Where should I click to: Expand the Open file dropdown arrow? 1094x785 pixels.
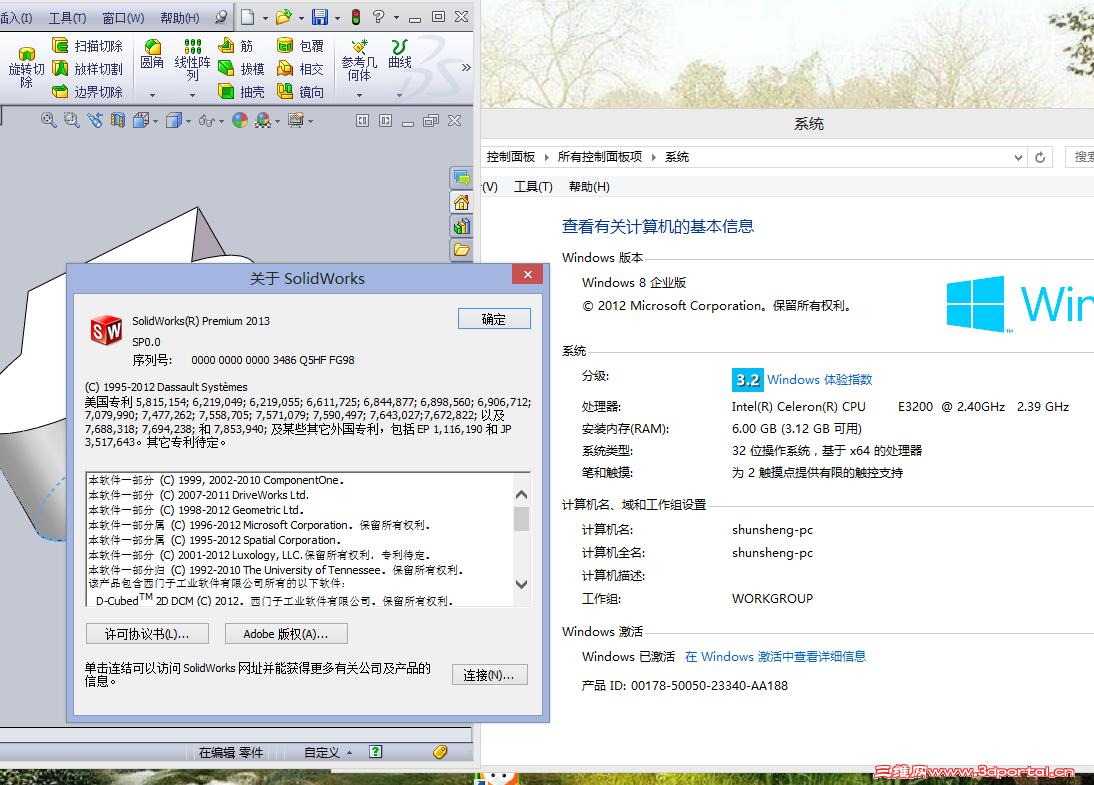pyautogui.click(x=301, y=18)
